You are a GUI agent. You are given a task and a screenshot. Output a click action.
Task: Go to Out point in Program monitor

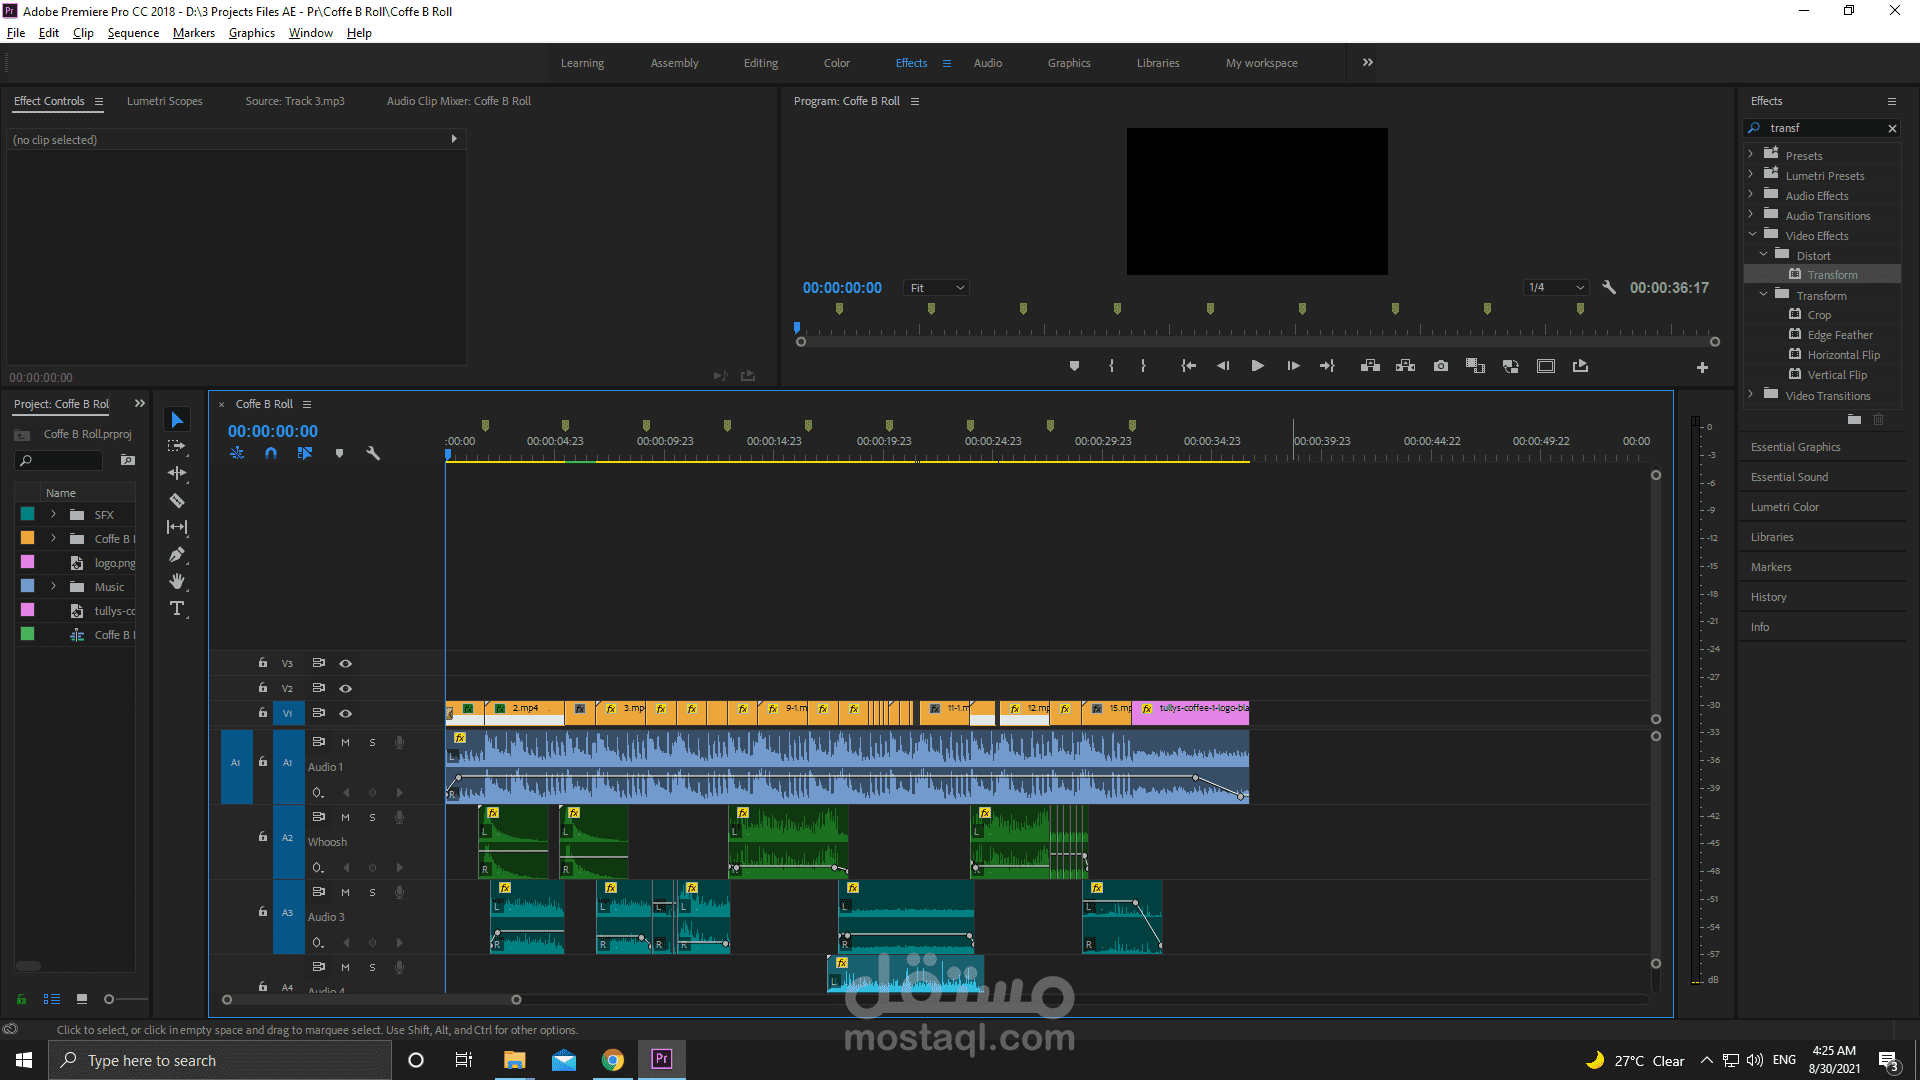tap(1327, 366)
